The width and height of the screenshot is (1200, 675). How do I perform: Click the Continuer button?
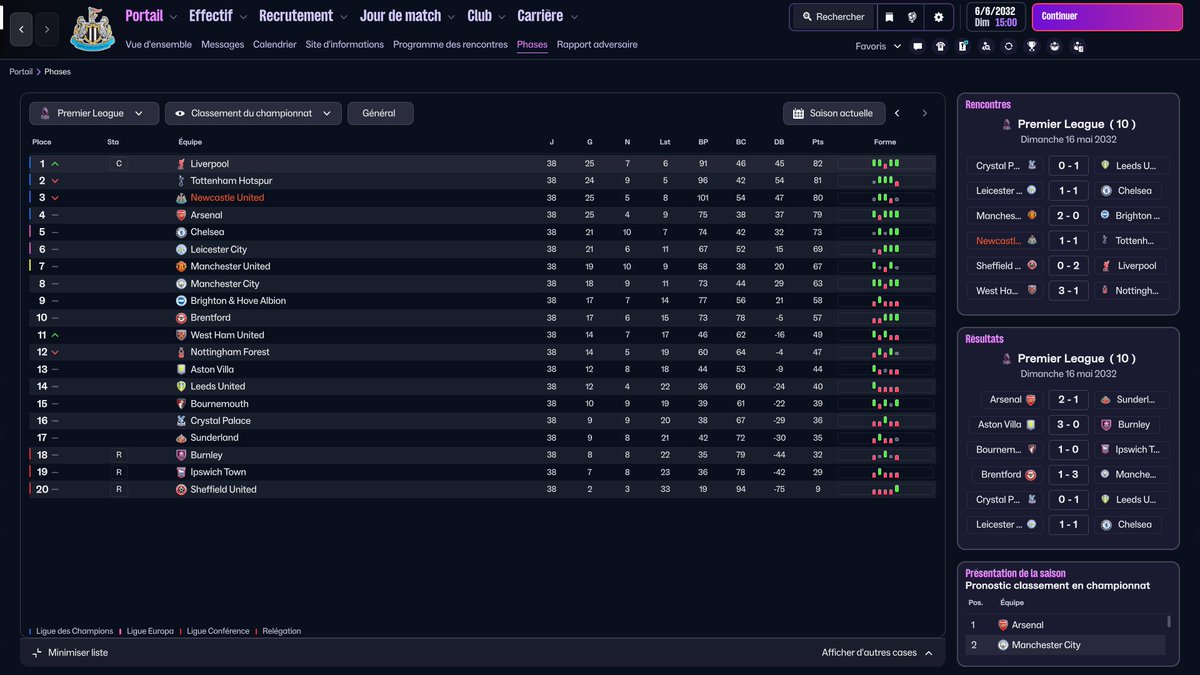[x=1106, y=17]
